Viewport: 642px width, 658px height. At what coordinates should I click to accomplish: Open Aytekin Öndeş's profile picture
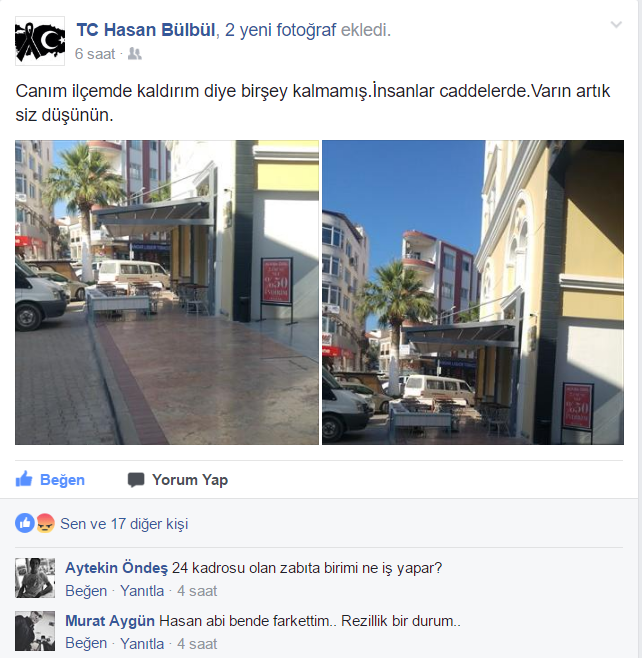(x=35, y=577)
